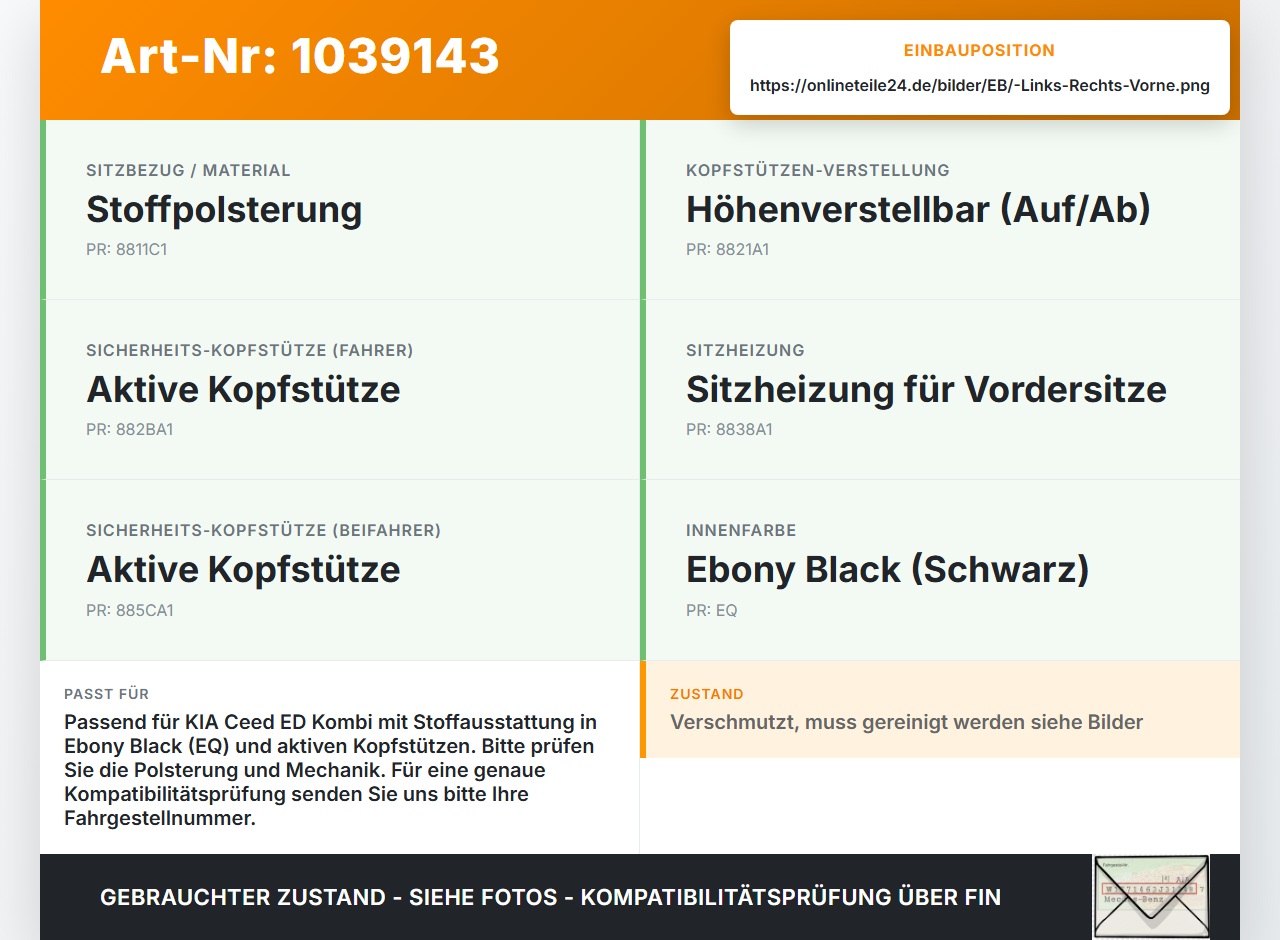Click the EINBAUPOSITION label
The image size is (1280, 940).
[980, 50]
